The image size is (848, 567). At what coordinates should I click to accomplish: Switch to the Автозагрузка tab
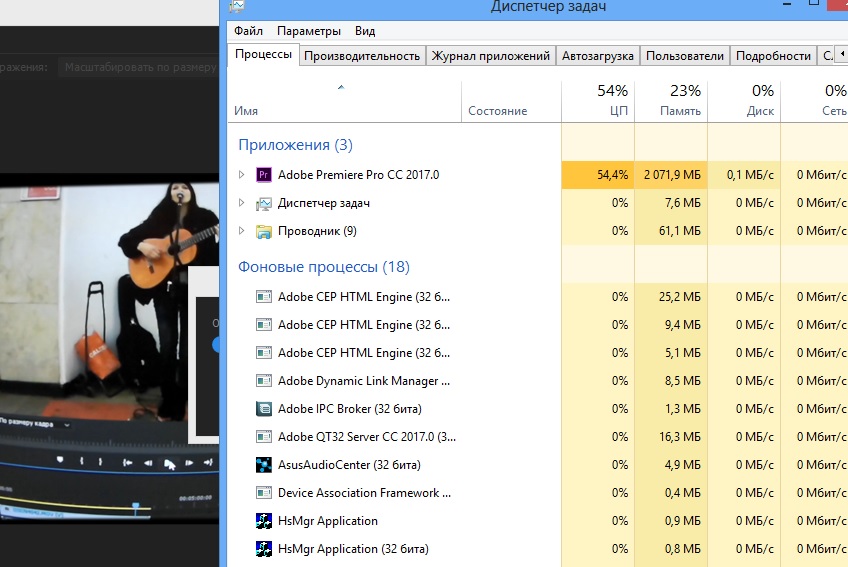(x=597, y=56)
